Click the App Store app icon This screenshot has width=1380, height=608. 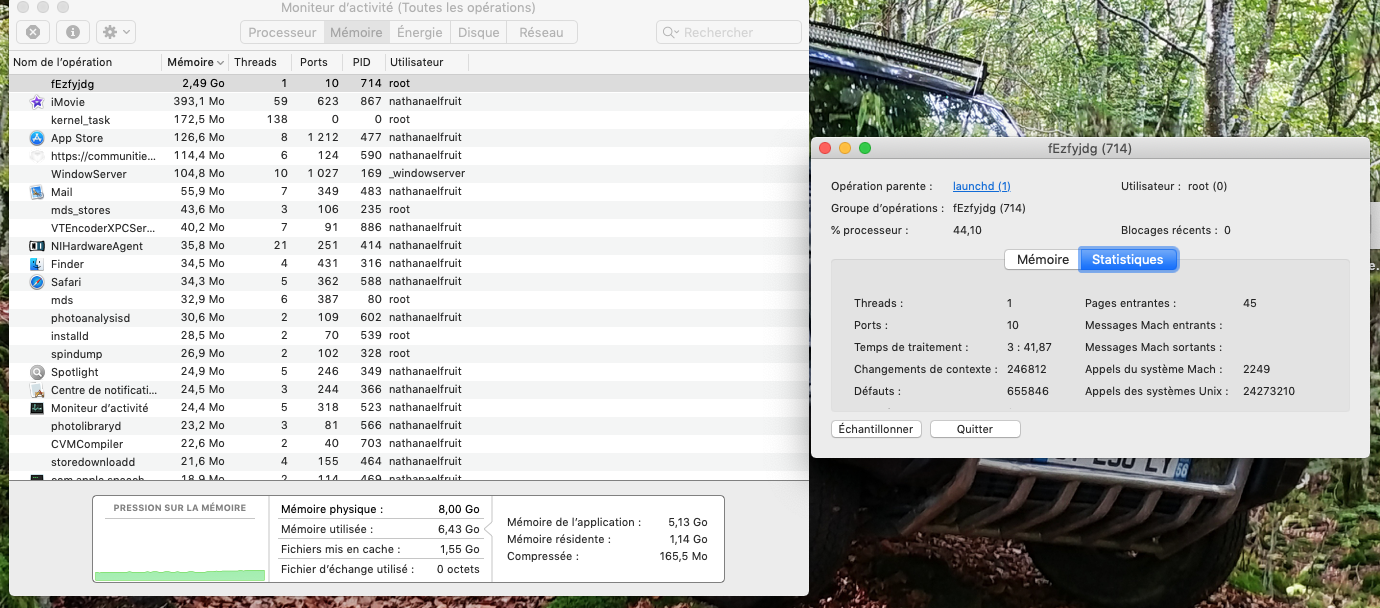[36, 138]
